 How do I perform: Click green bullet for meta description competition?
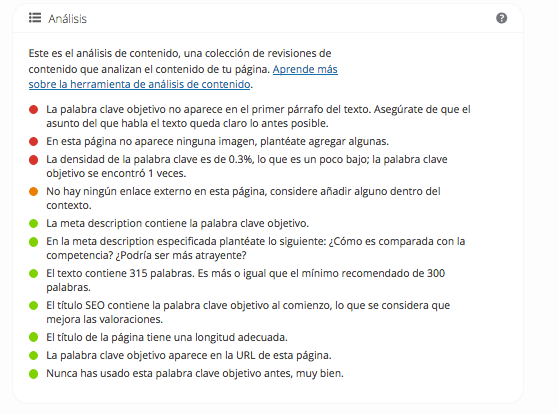pos(34,242)
